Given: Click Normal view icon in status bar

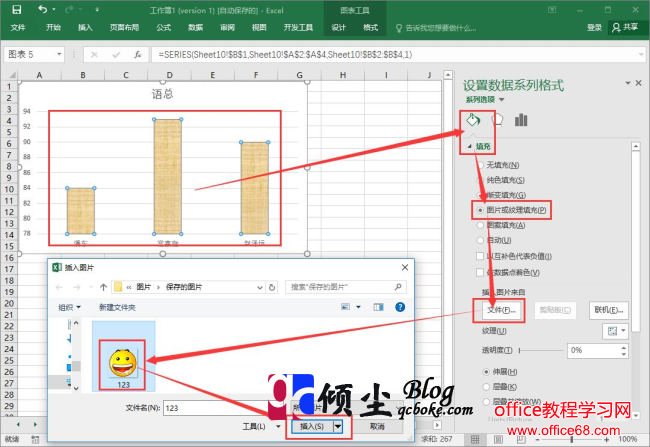Looking at the screenshot, I should 475,439.
